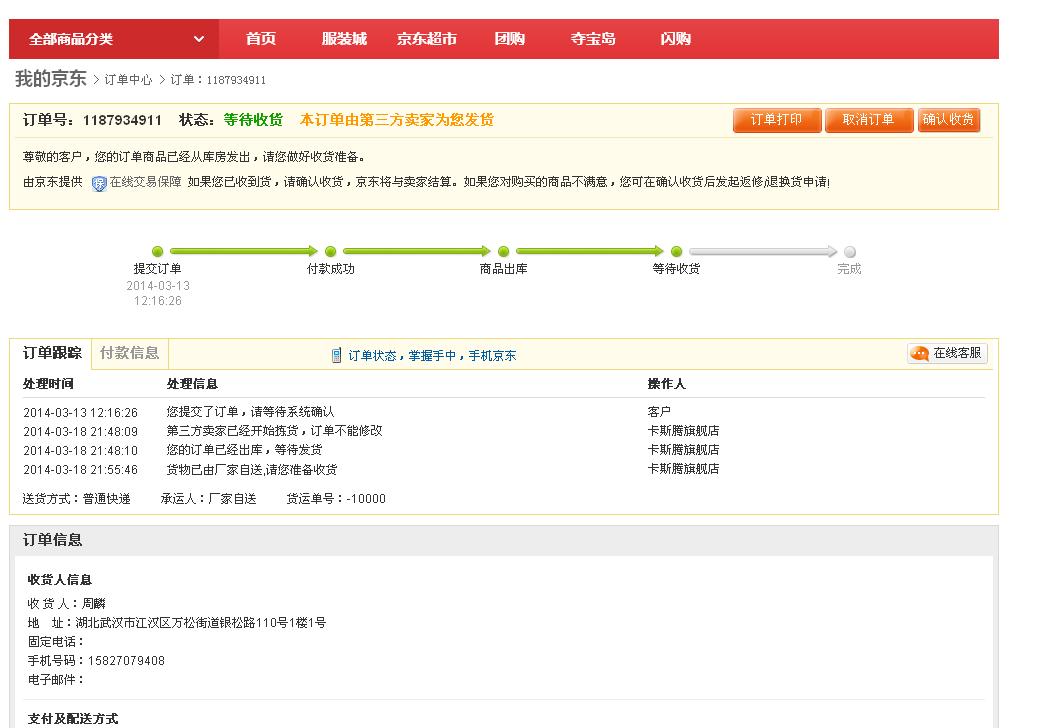Screen dimensions: 1050x728
Task: Select the 订单跟踪 tab
Action: (x=52, y=353)
